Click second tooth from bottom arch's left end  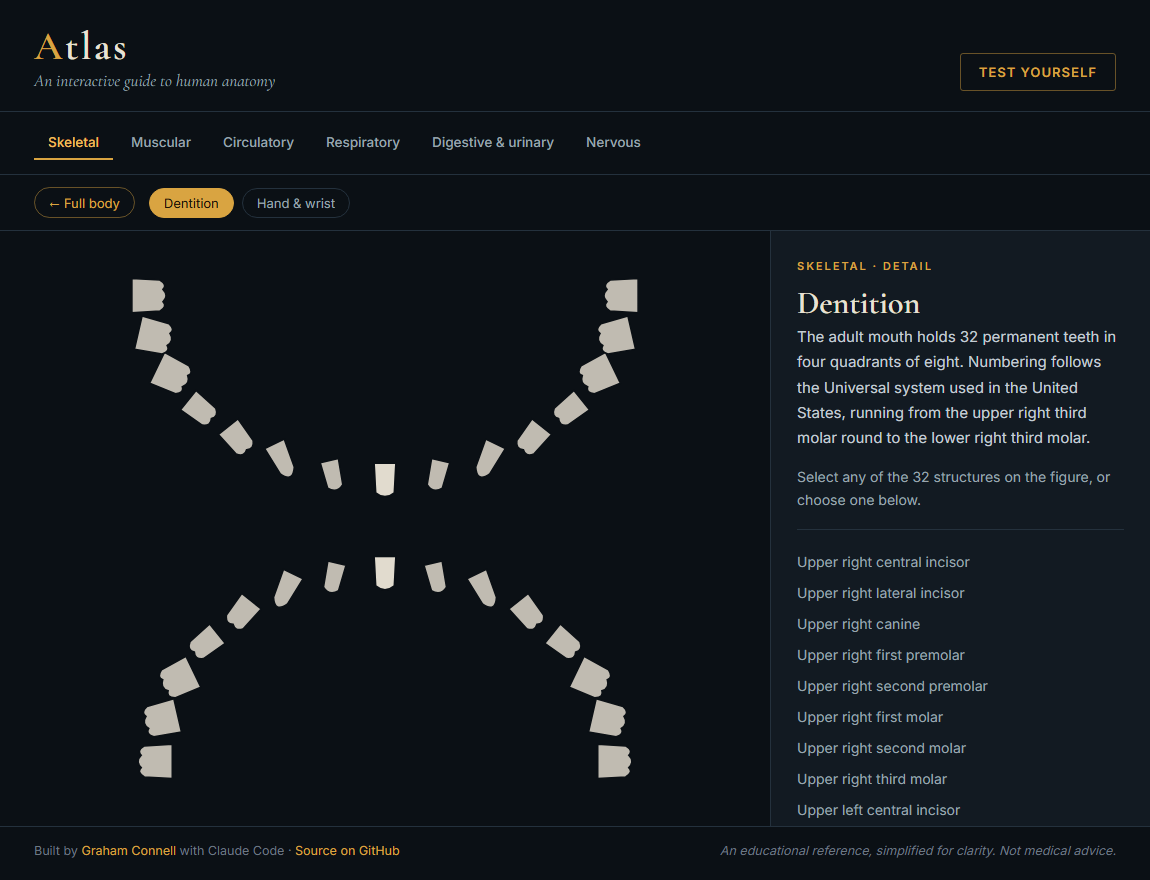163,718
